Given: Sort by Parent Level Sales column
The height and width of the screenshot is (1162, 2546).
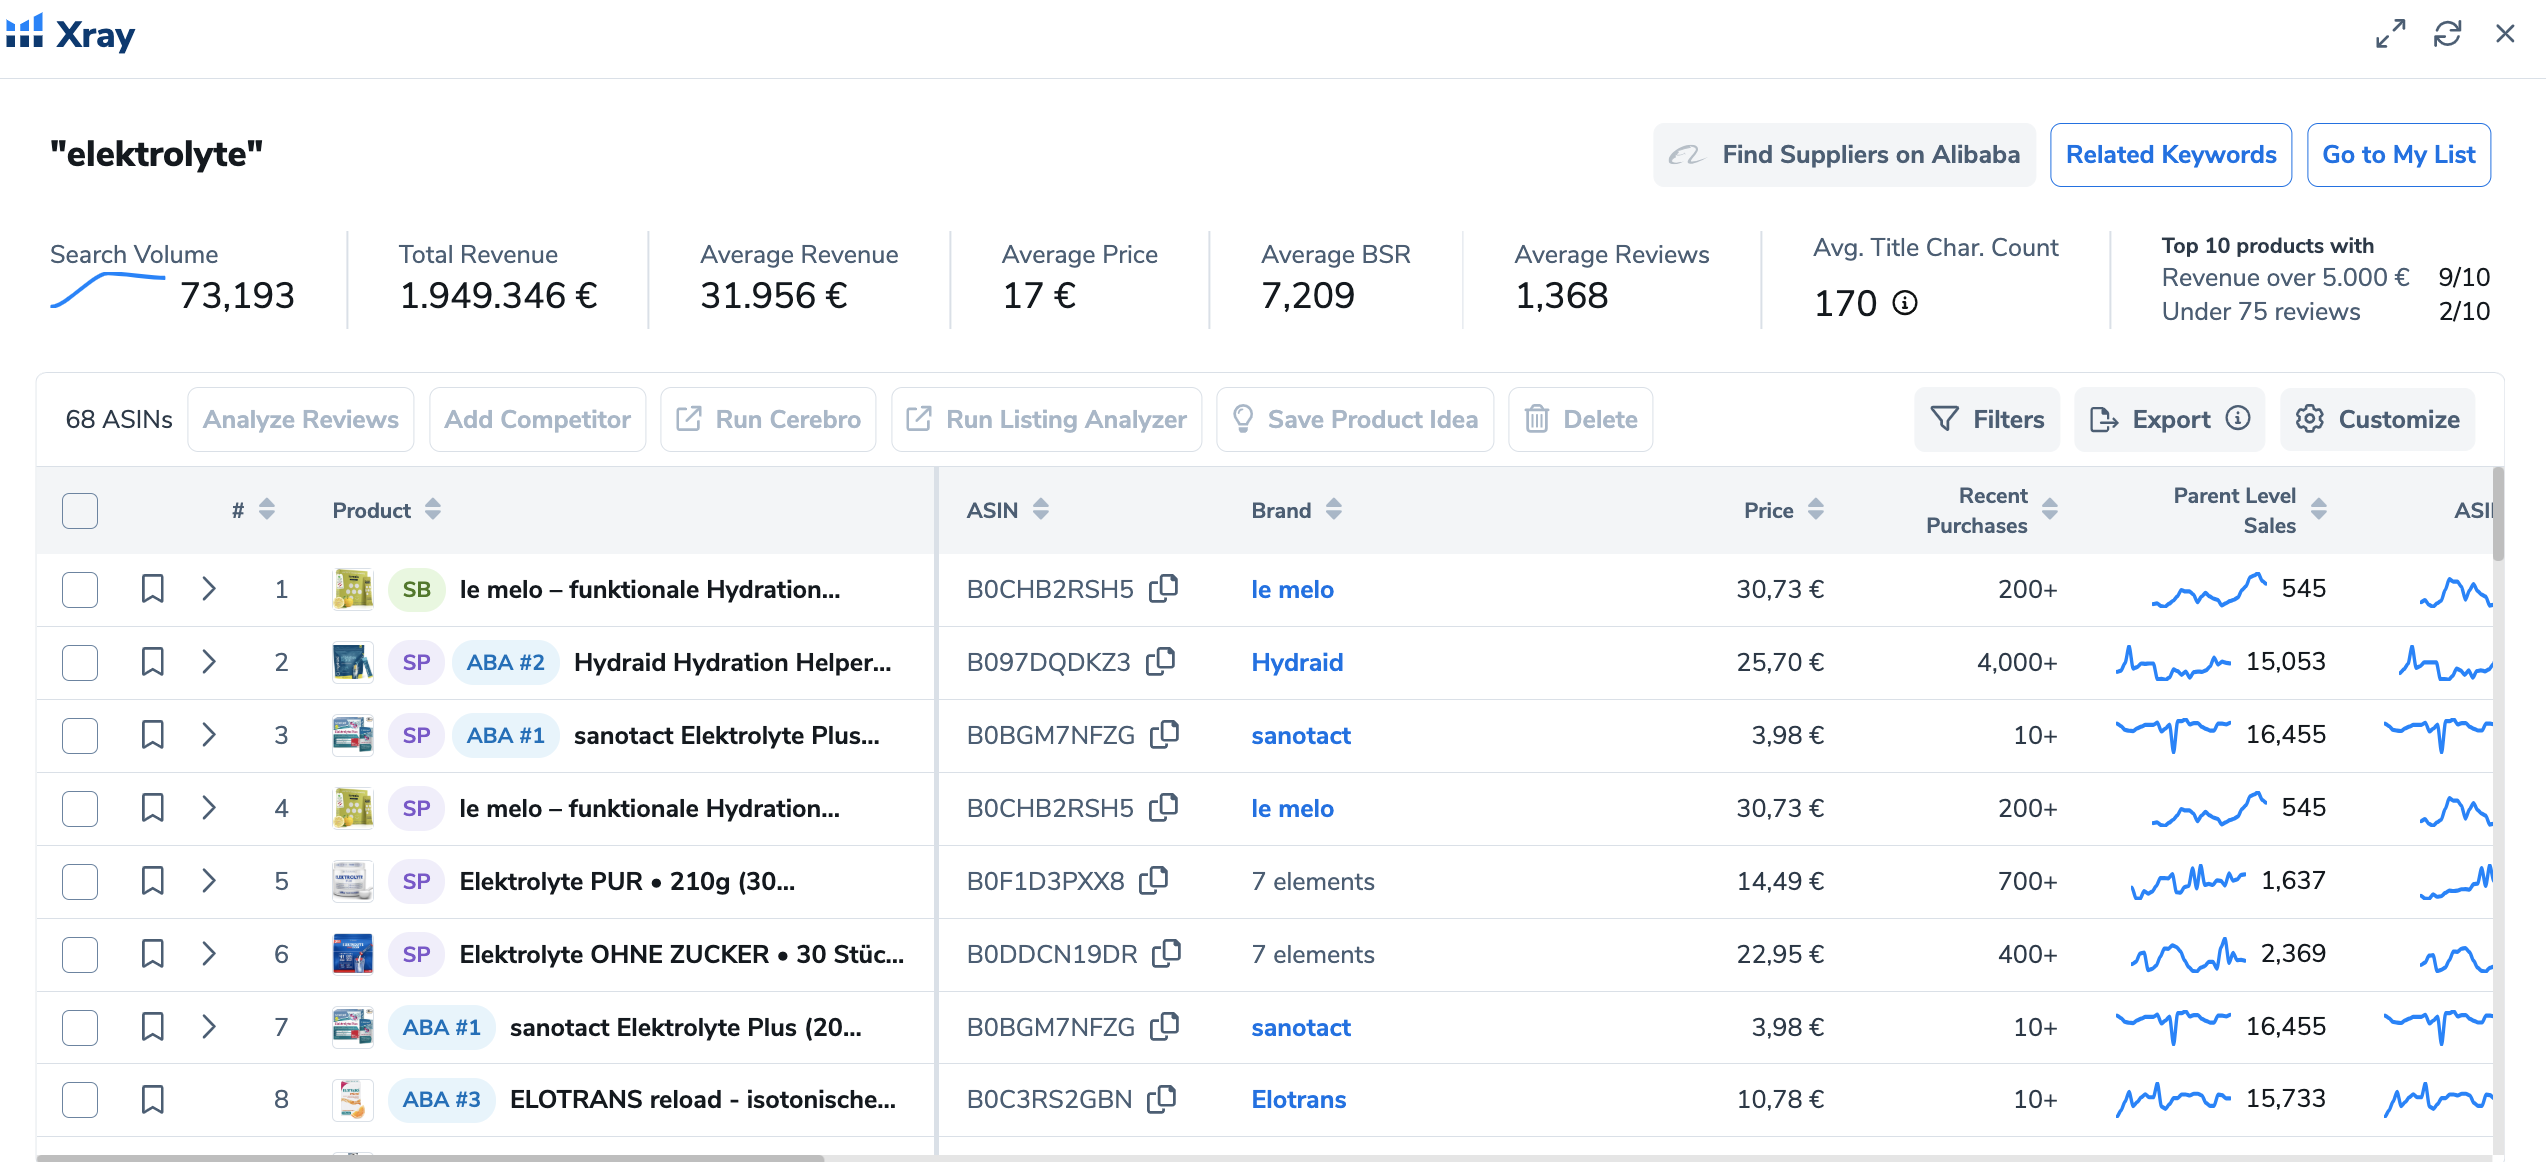Looking at the screenshot, I should click(x=2319, y=509).
